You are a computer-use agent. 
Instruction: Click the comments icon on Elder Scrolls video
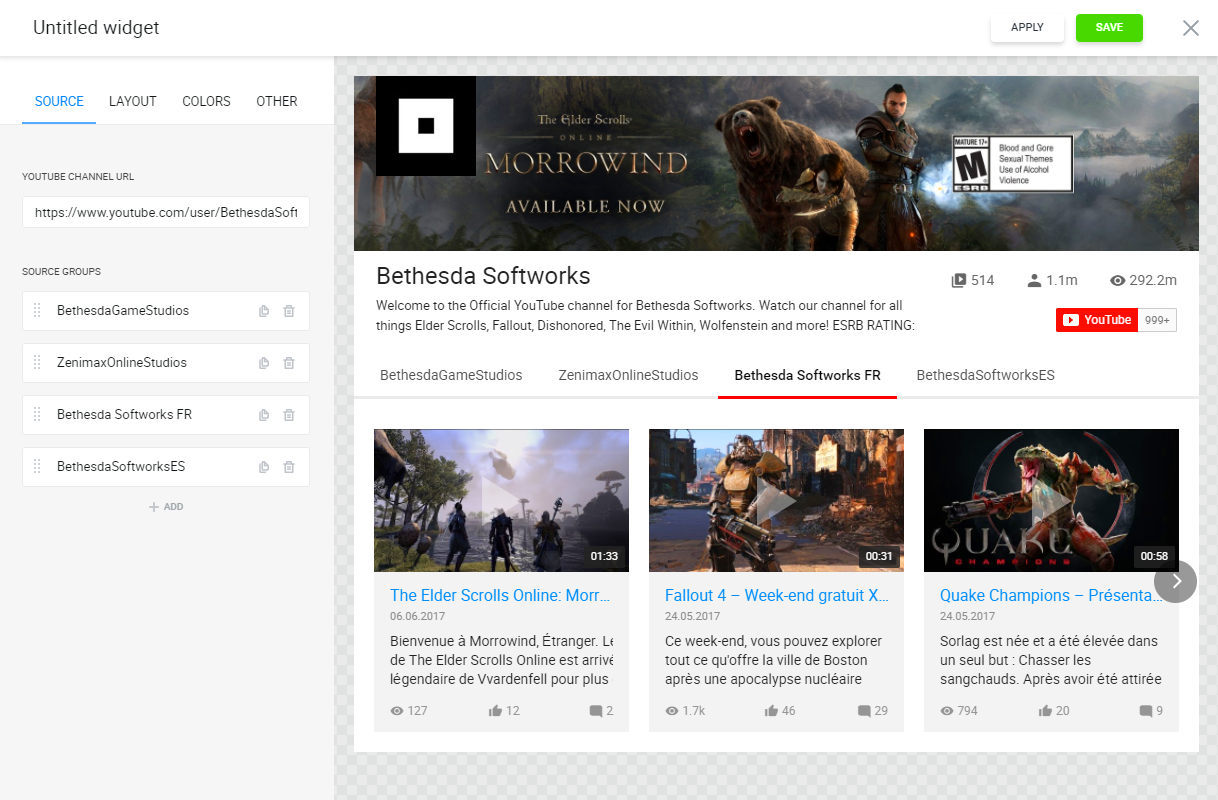click(x=596, y=711)
